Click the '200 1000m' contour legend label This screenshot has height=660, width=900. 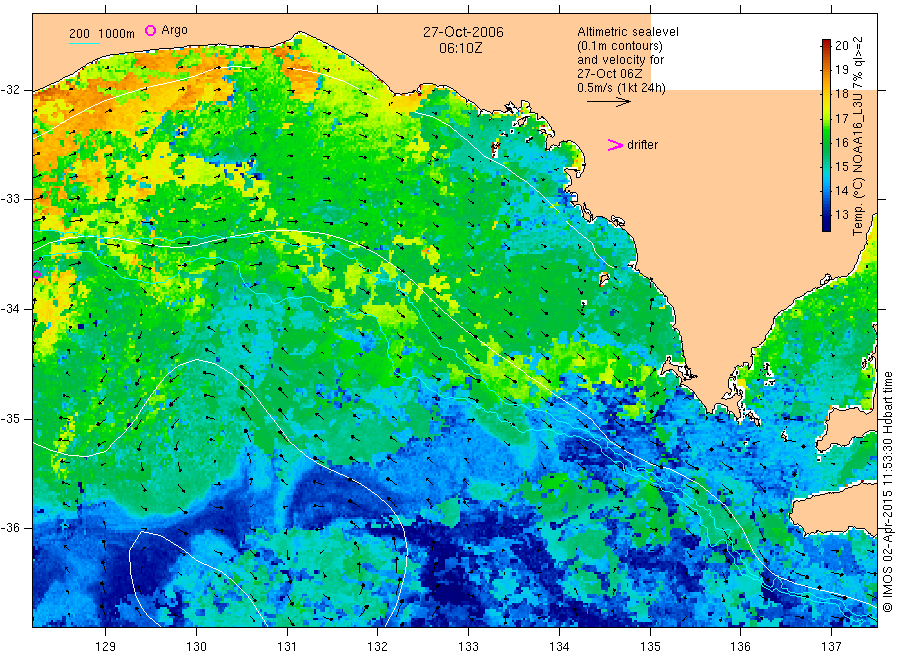point(102,34)
